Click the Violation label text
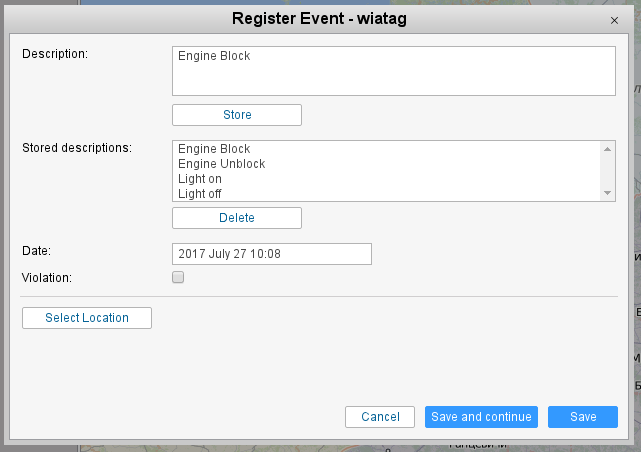This screenshot has height=452, width=641. [46, 278]
